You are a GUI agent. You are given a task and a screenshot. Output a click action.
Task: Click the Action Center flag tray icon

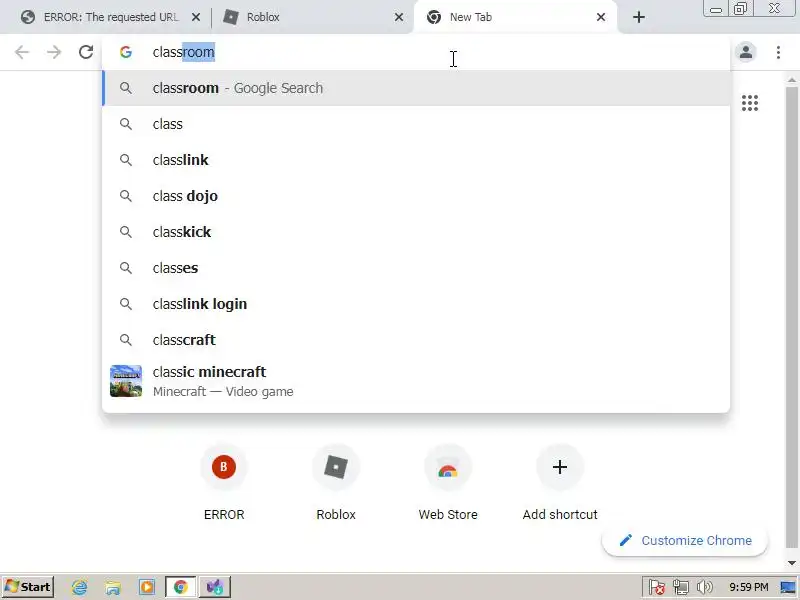[657, 587]
